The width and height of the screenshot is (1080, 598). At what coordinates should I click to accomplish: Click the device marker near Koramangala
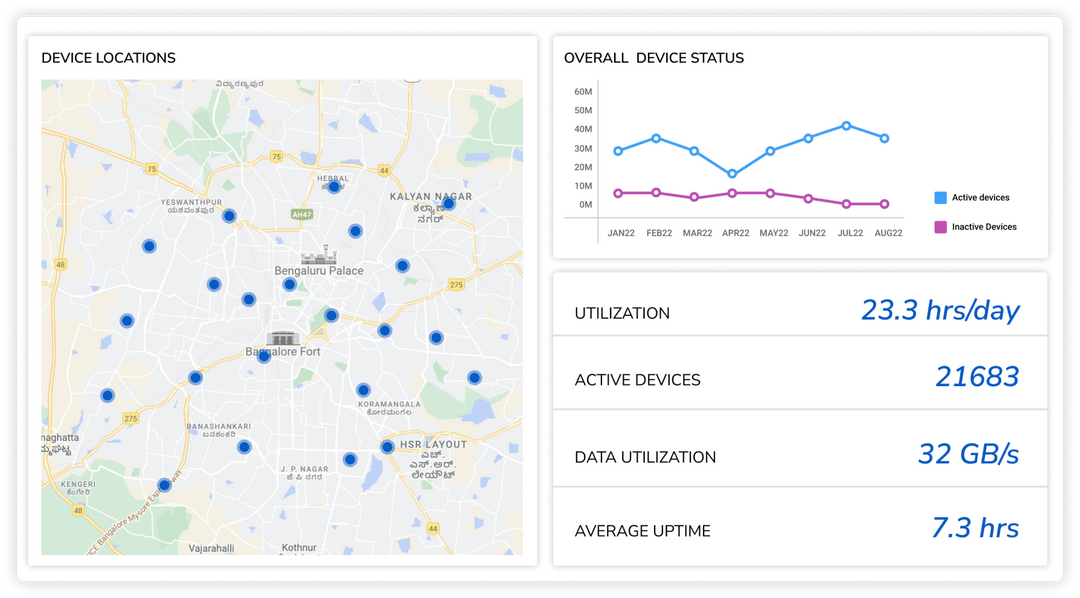click(364, 391)
